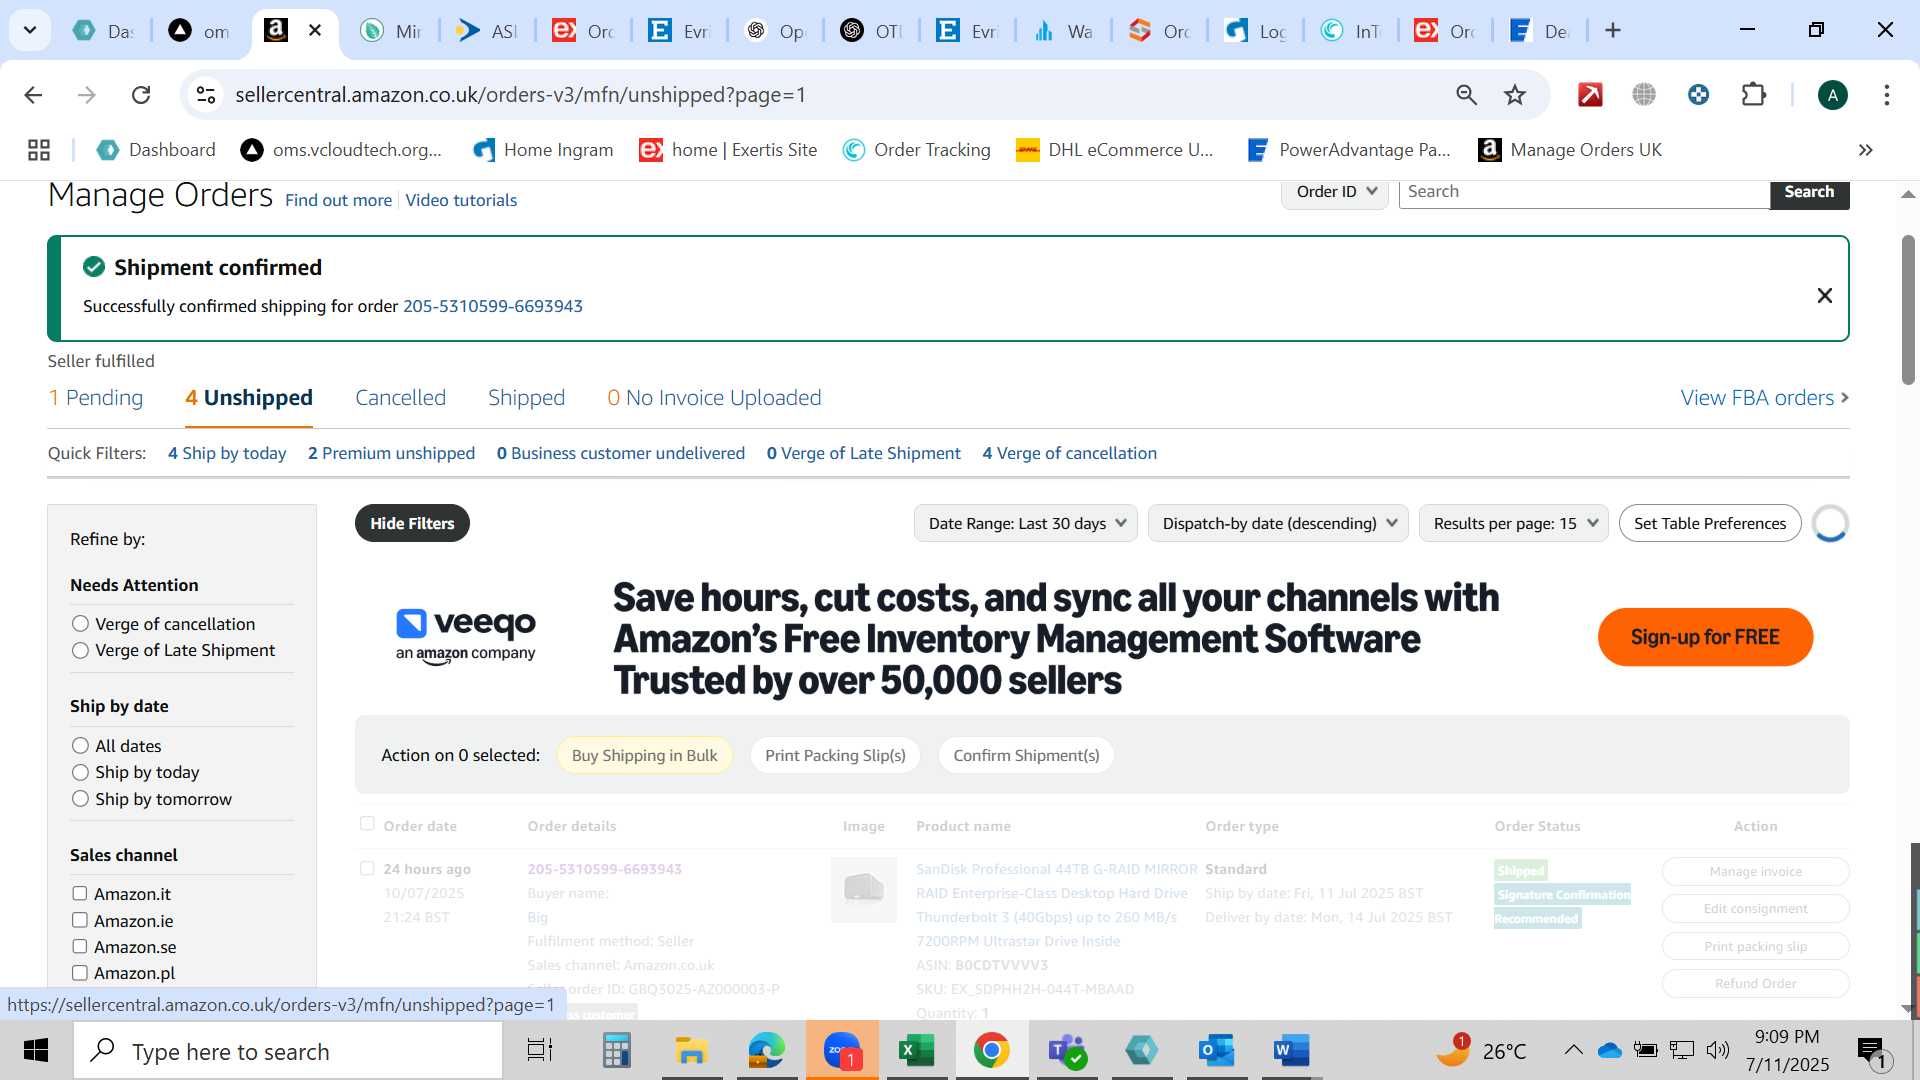
Task: Open Results per page dropdown
Action: 1514,524
